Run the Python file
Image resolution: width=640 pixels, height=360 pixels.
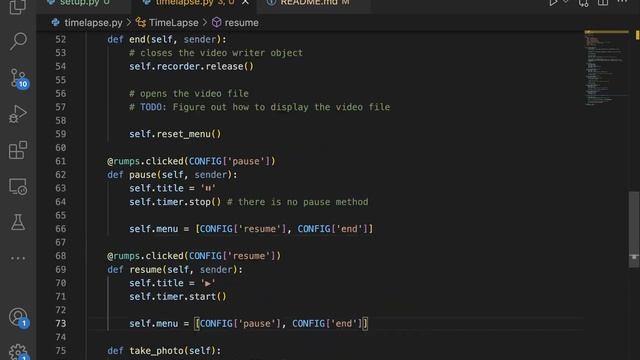553,3
